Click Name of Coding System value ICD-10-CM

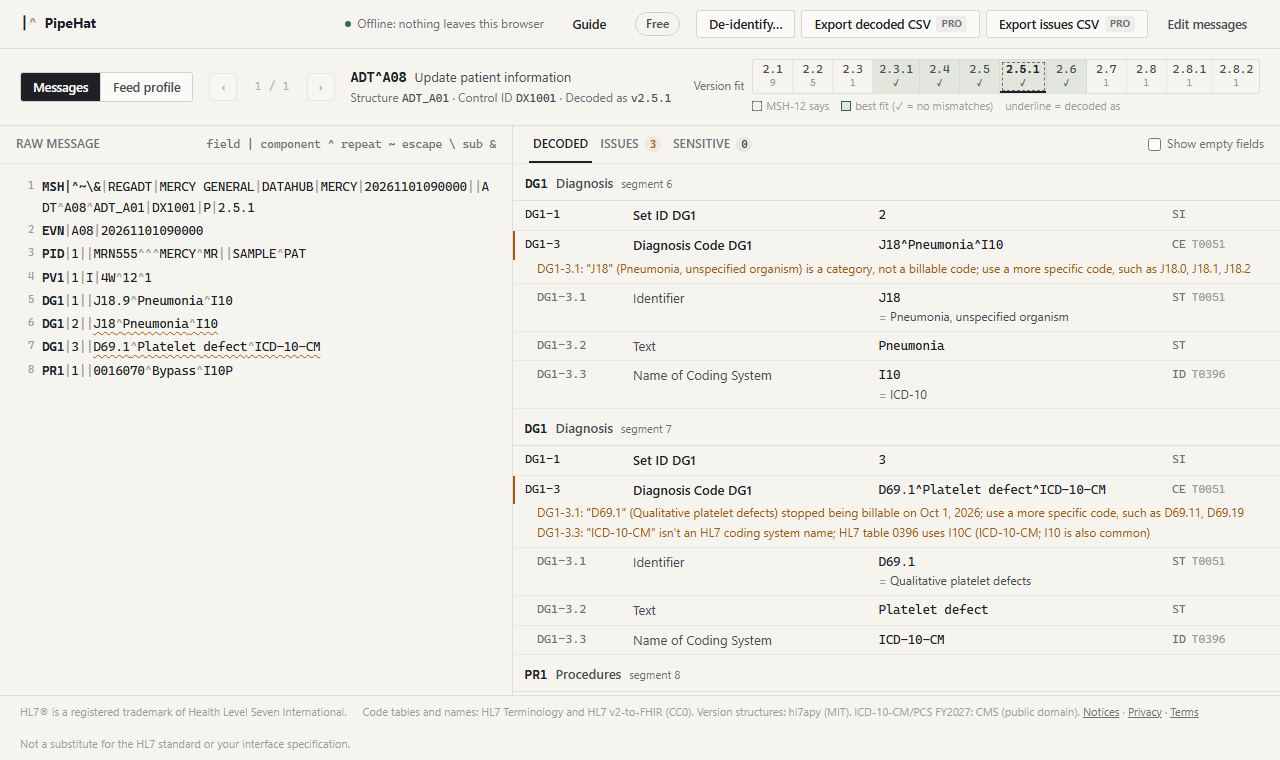(x=911, y=639)
